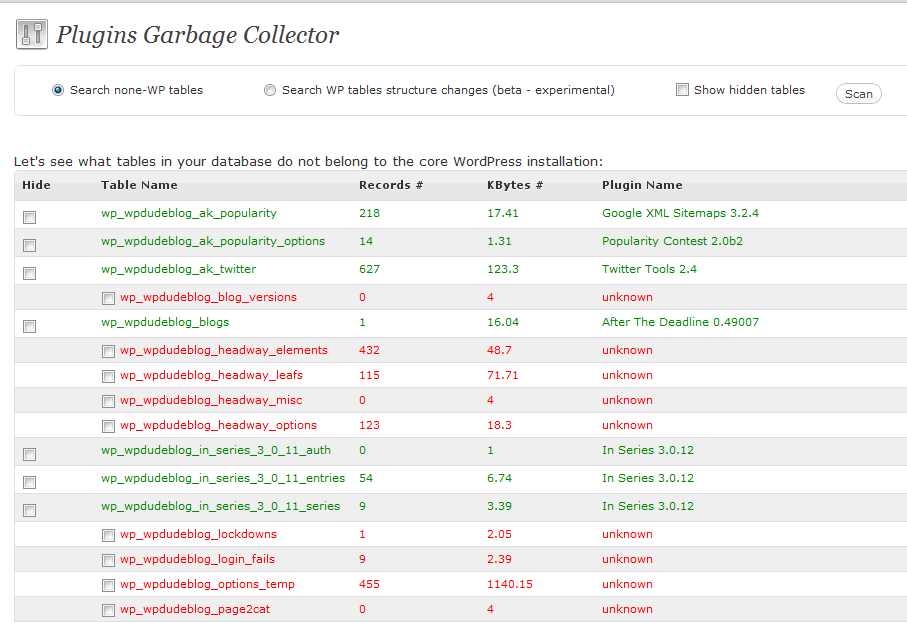Click the wp_wpdudeblog_blog_versions table name
Viewport: 907px width, 622px height.
click(208, 297)
